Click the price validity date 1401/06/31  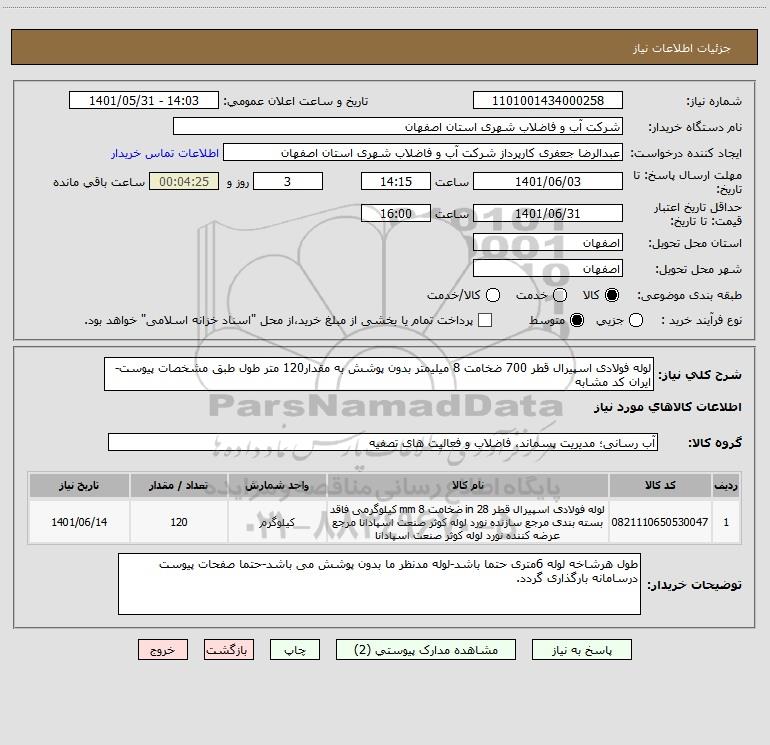pyautogui.click(x=548, y=214)
